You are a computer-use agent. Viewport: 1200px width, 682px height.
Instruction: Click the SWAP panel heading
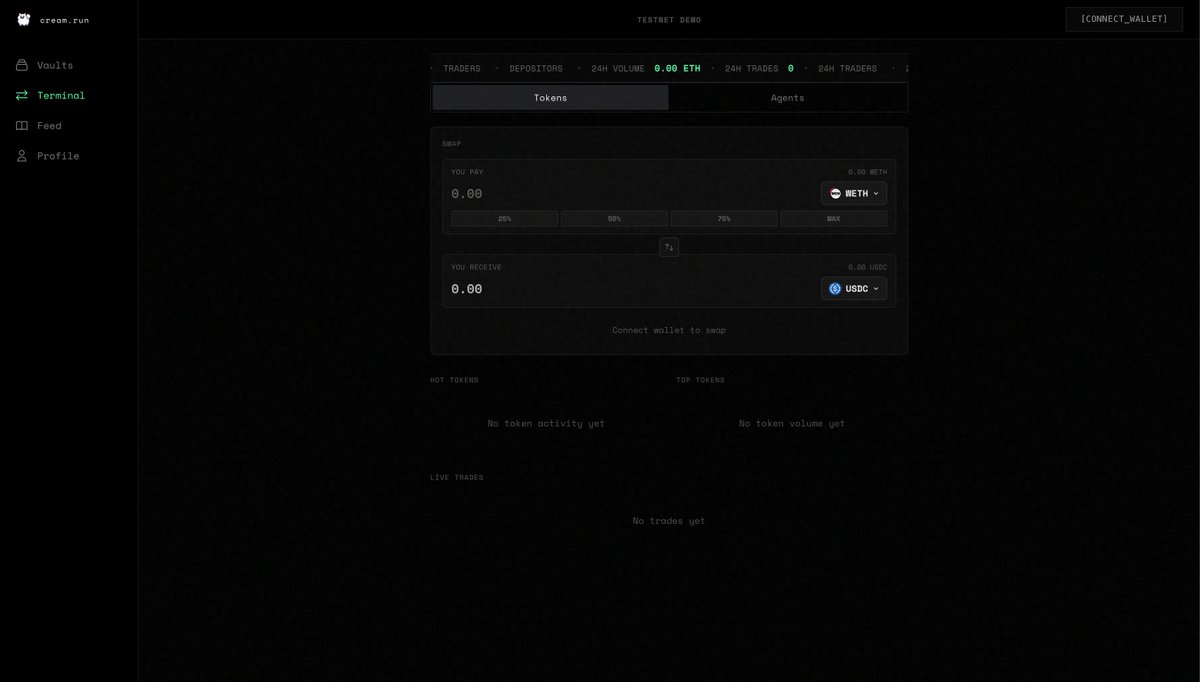tap(452, 144)
